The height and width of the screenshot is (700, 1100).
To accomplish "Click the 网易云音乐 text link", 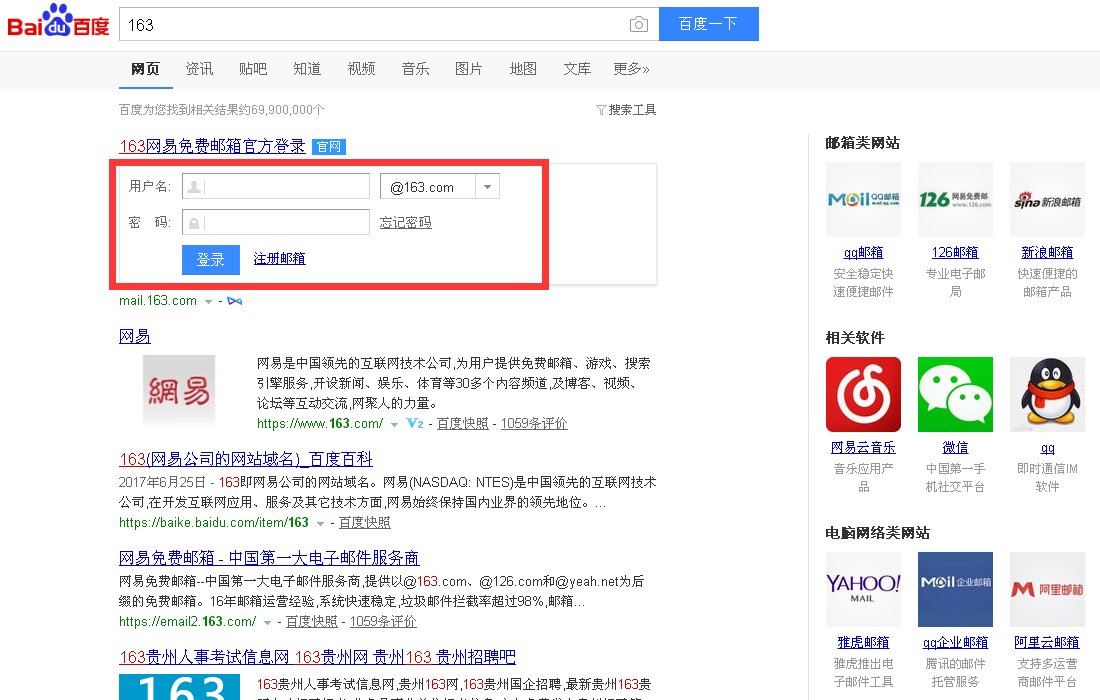I will (863, 447).
